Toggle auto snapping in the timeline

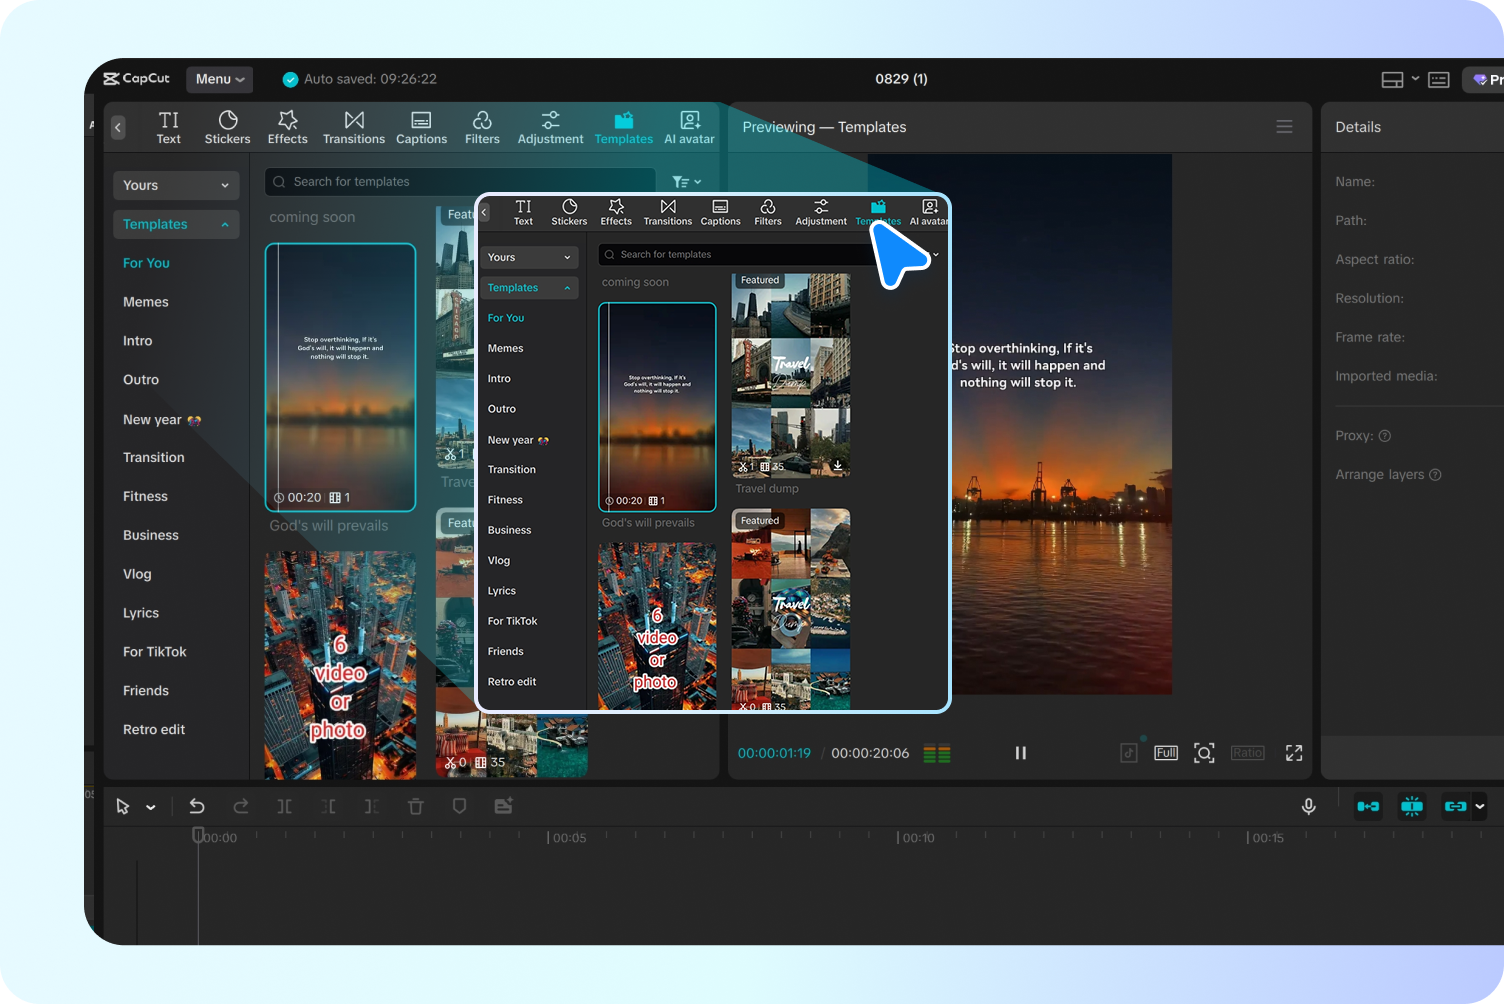pos(1411,807)
